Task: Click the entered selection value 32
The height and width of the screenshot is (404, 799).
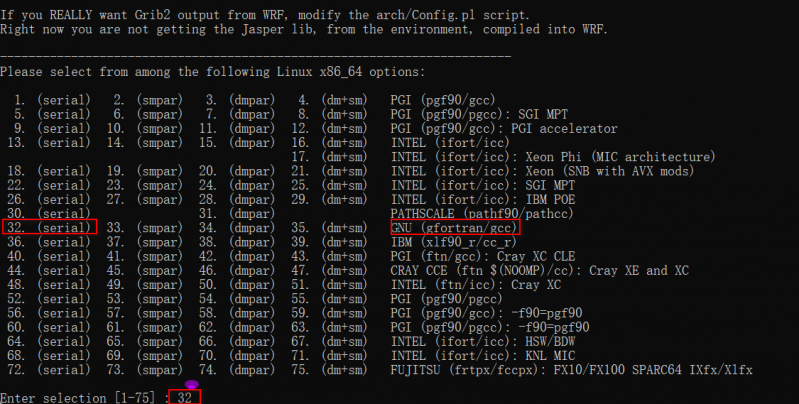Action: pyautogui.click(x=183, y=397)
